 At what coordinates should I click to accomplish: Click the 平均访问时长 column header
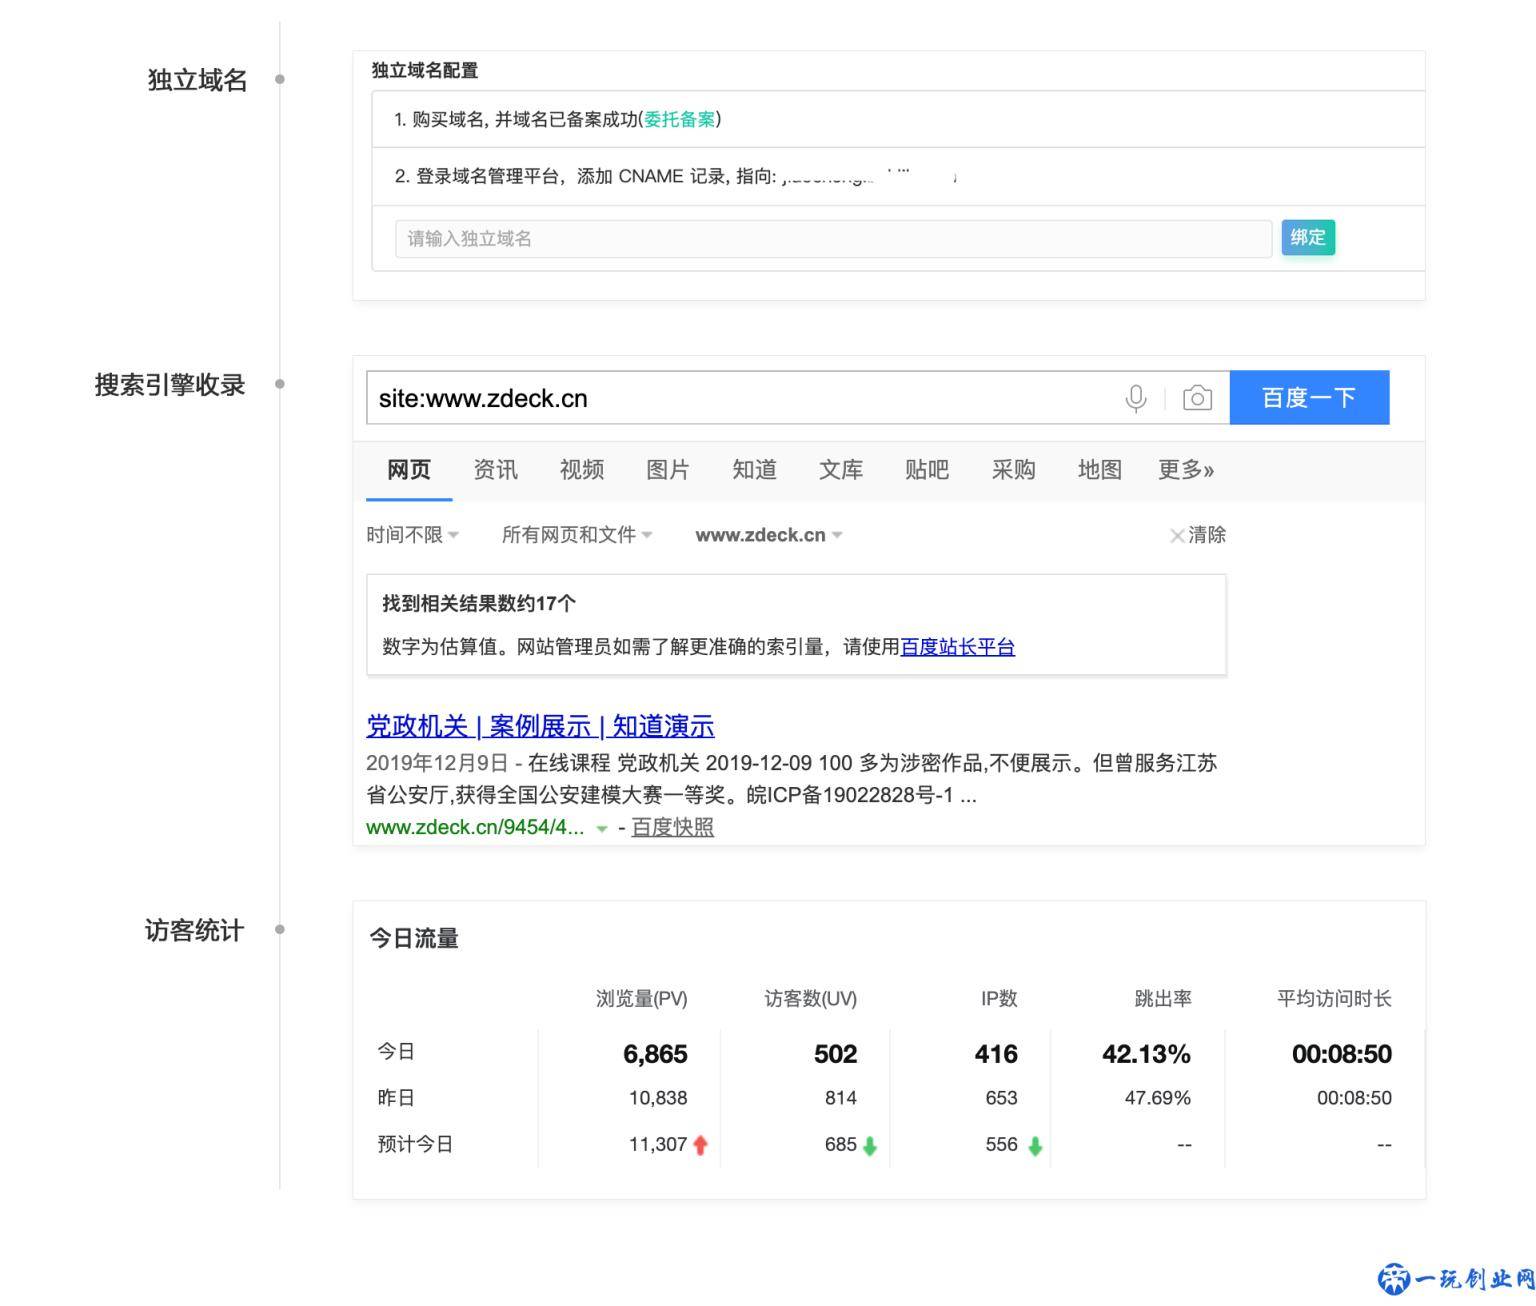click(1334, 998)
